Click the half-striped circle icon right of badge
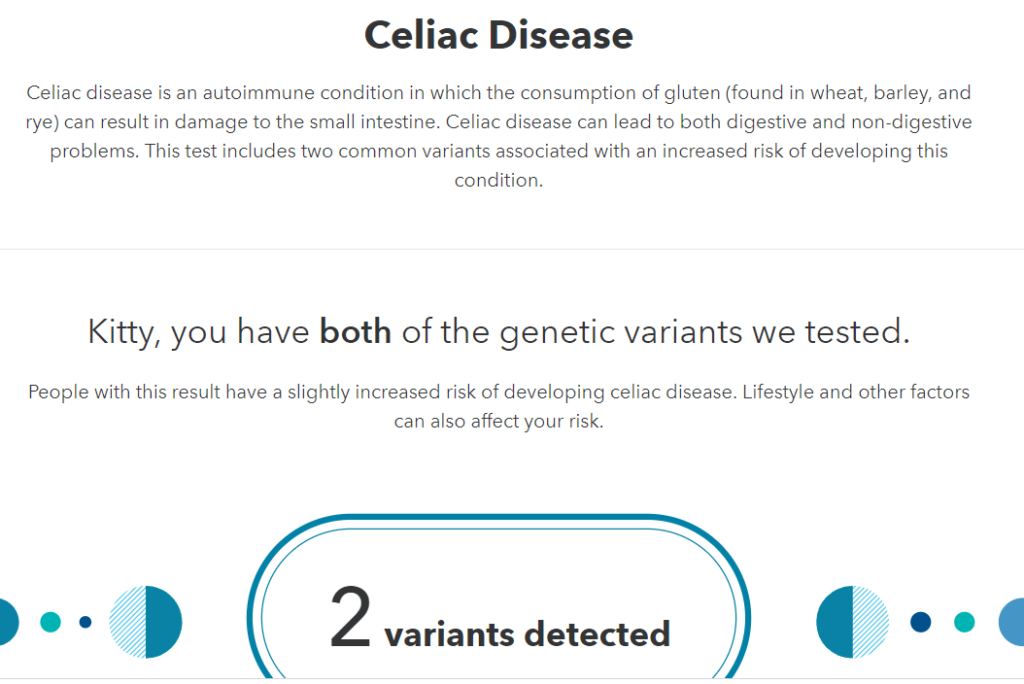The image size is (1024, 684). [852, 622]
